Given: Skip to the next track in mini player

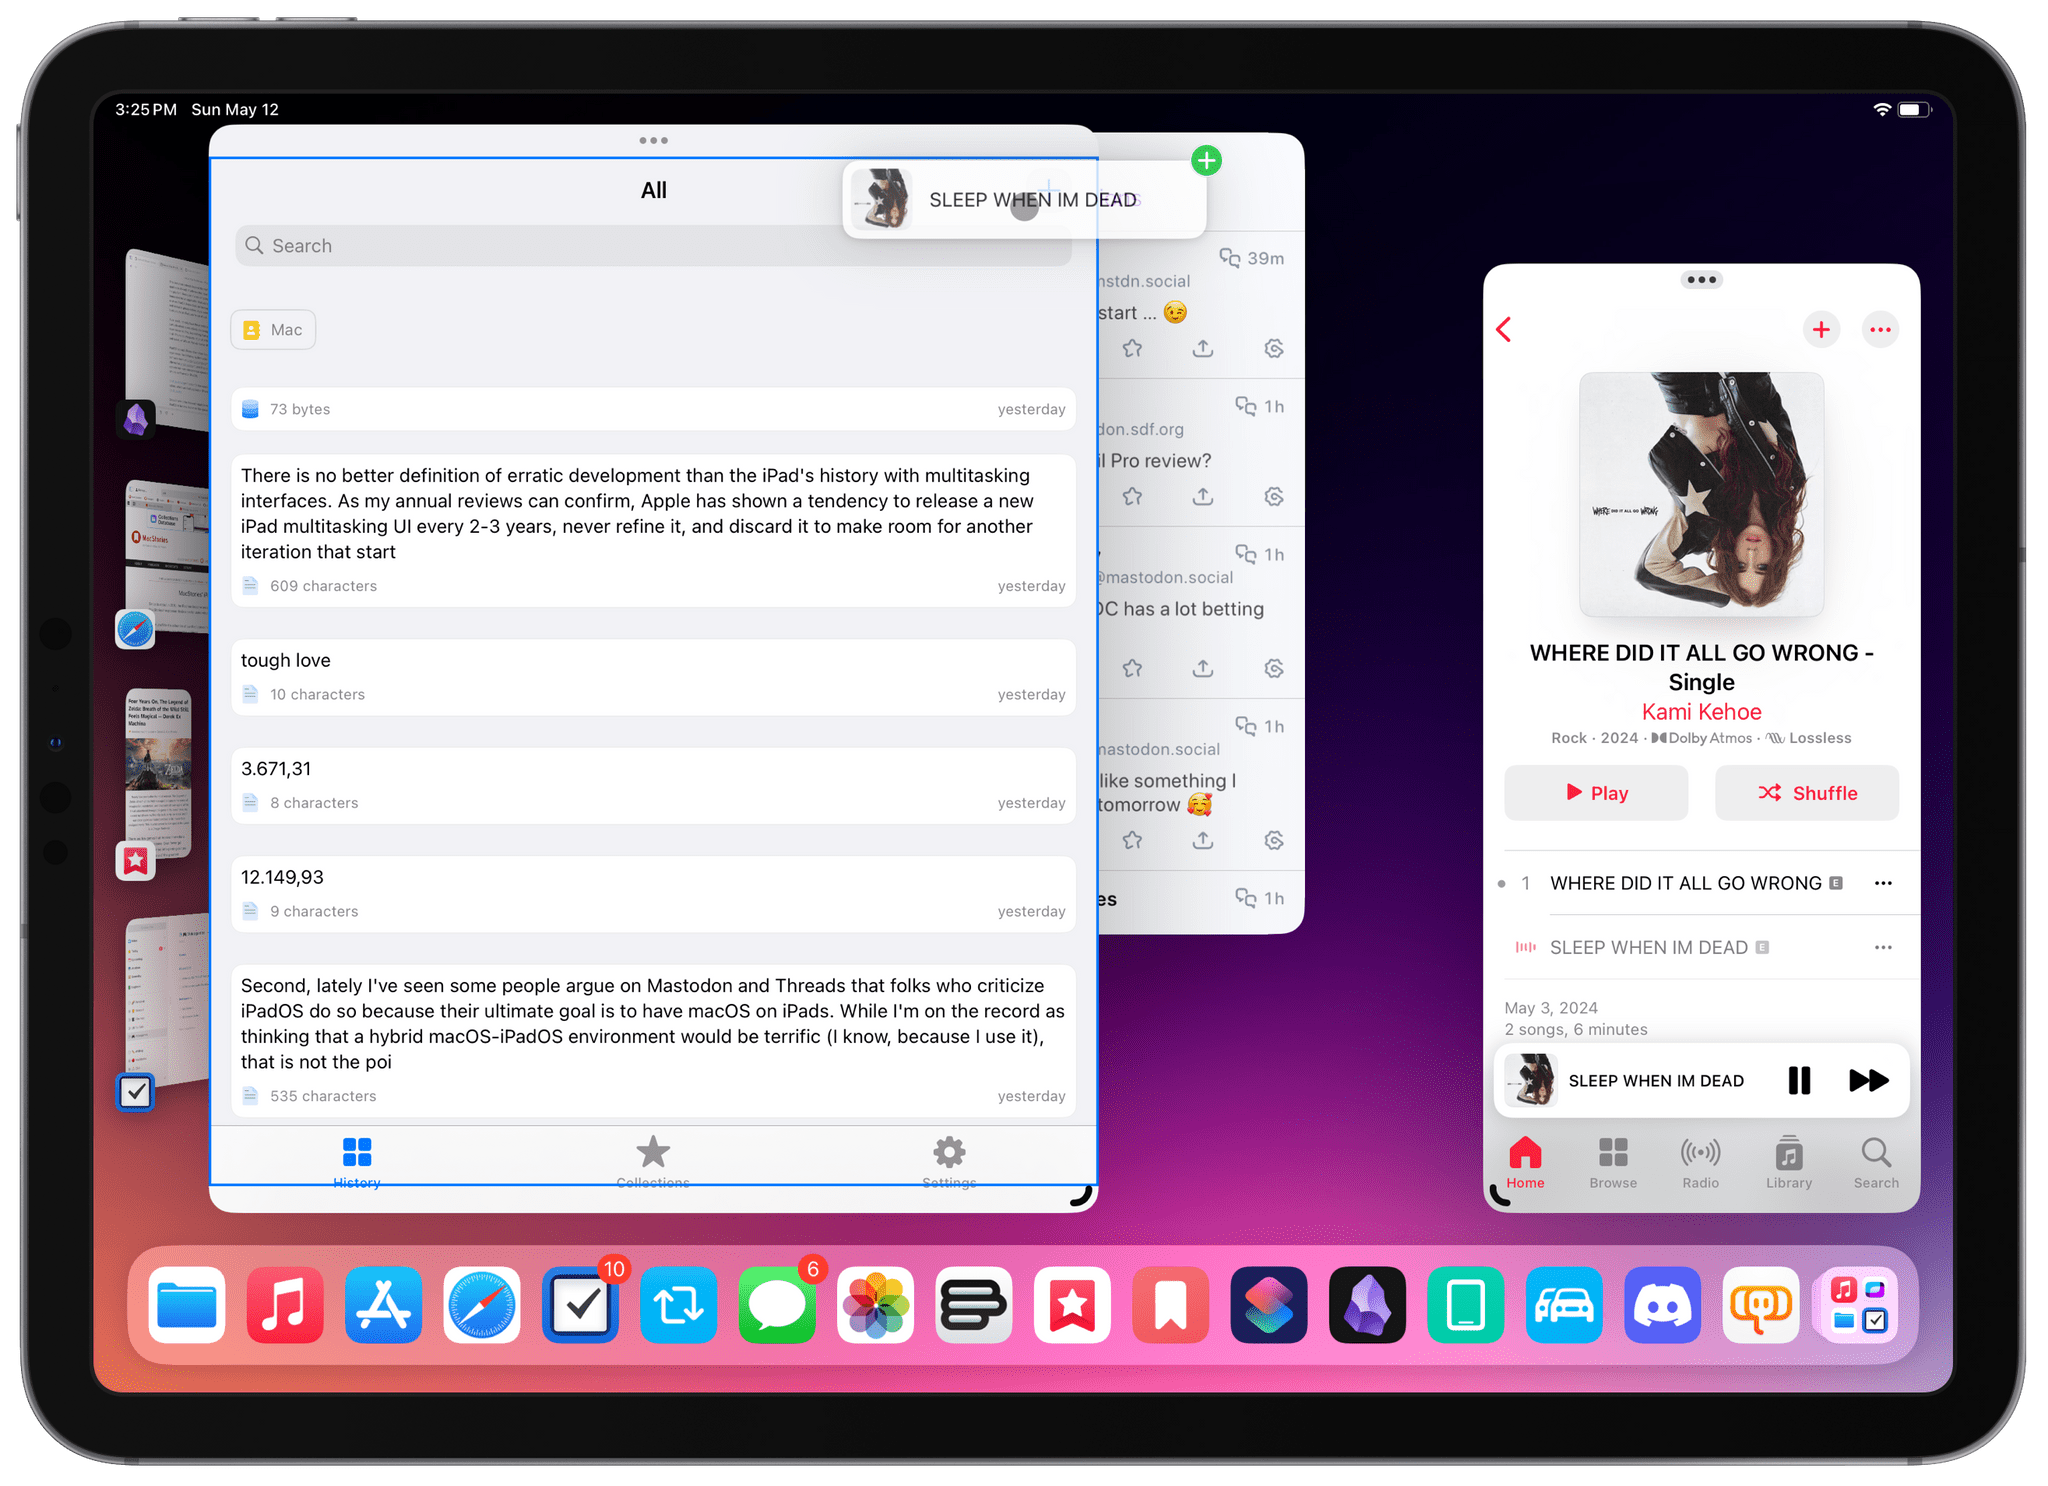Looking at the screenshot, I should (1867, 1080).
